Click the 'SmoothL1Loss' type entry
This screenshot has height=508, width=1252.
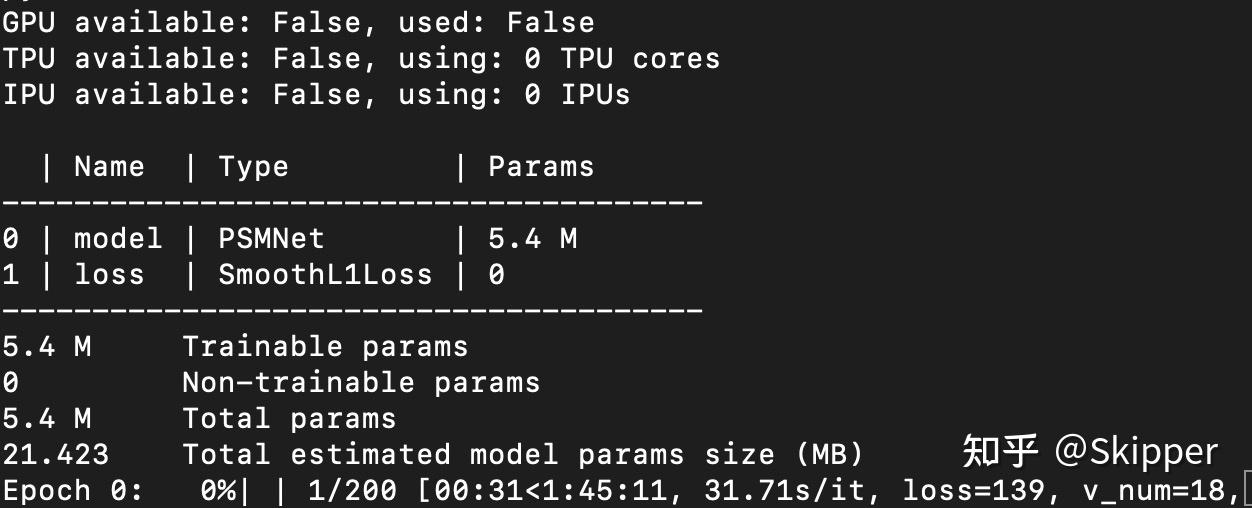coord(325,274)
